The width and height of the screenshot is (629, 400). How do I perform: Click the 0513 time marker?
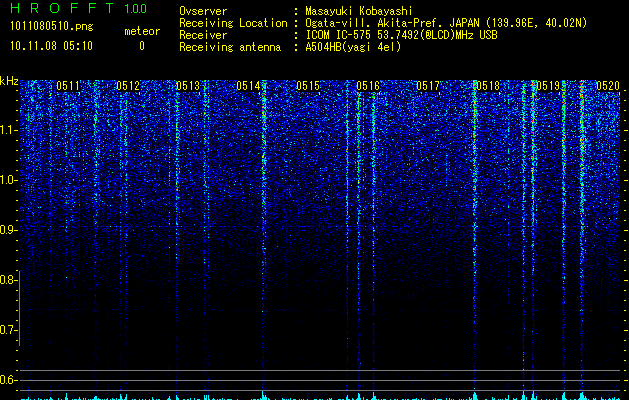[188, 86]
